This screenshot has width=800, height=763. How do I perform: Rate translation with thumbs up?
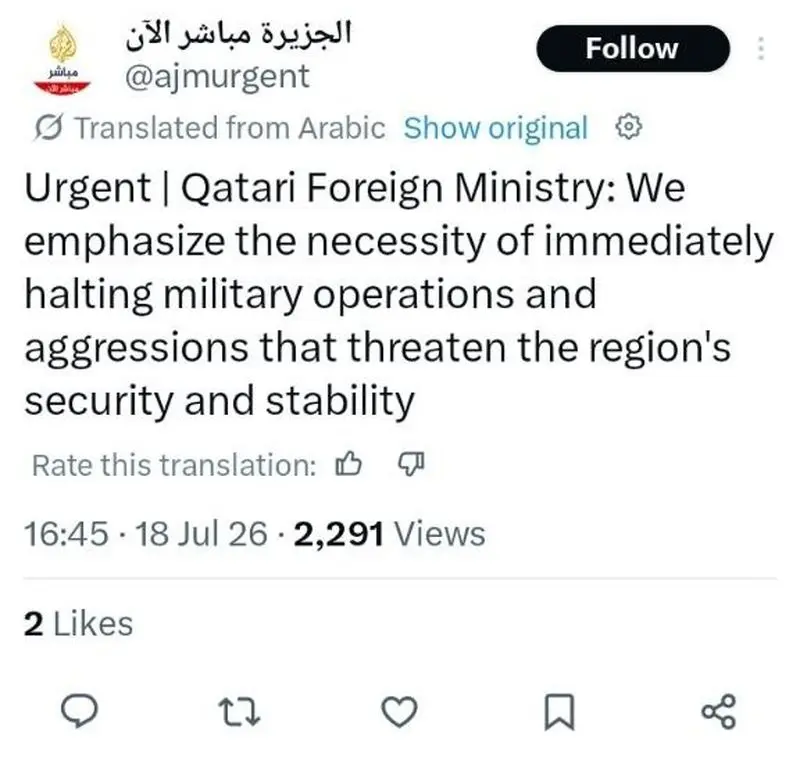pos(348,464)
